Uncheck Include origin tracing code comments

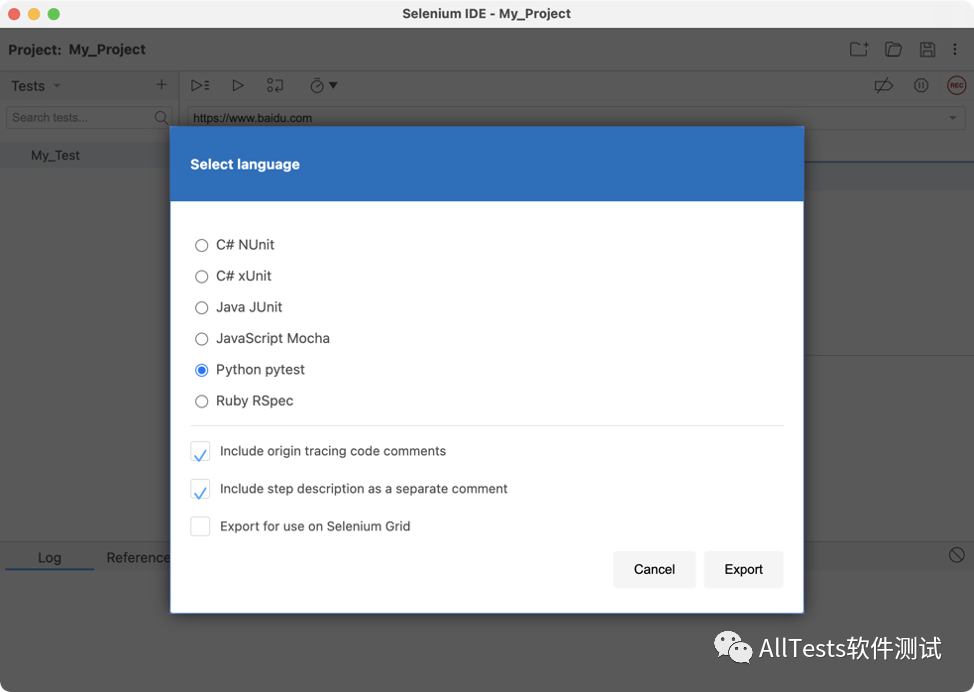click(x=200, y=452)
